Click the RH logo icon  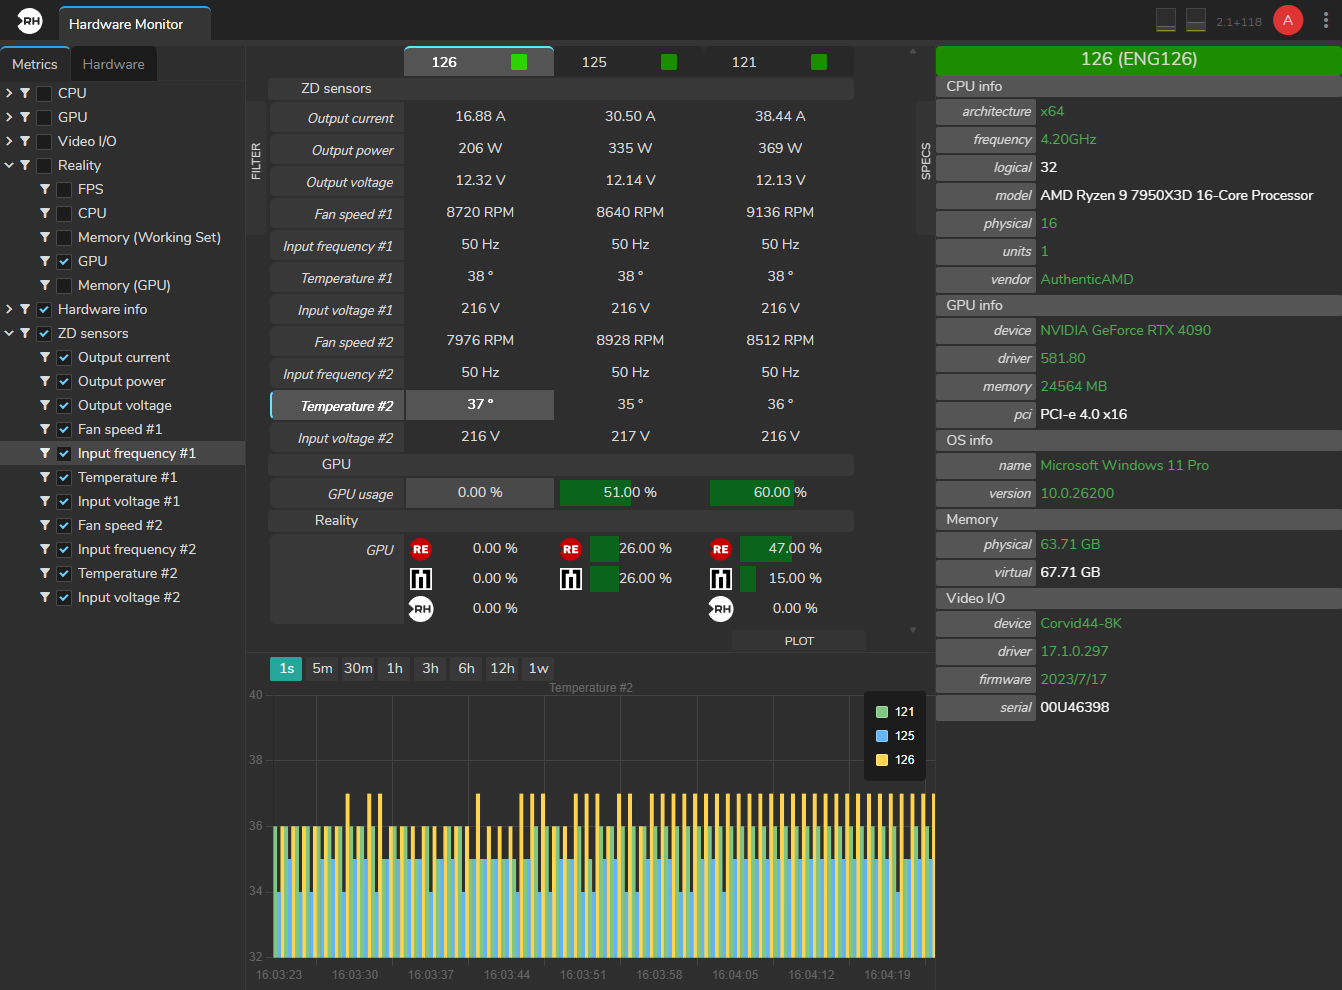(x=30, y=20)
